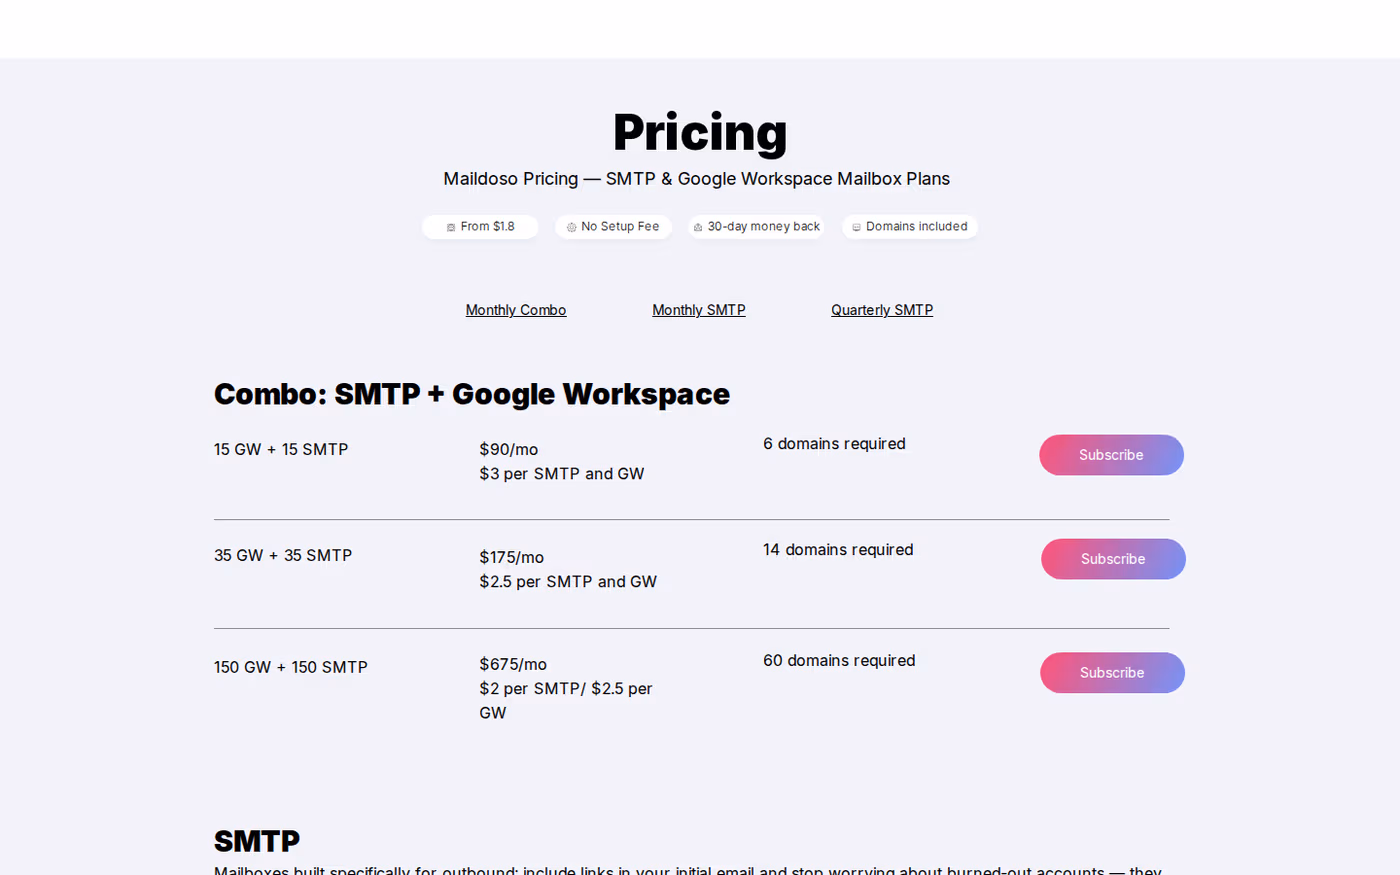Click the 'Combo: SMTP + Google Workspace' heading

pyautogui.click(x=472, y=394)
